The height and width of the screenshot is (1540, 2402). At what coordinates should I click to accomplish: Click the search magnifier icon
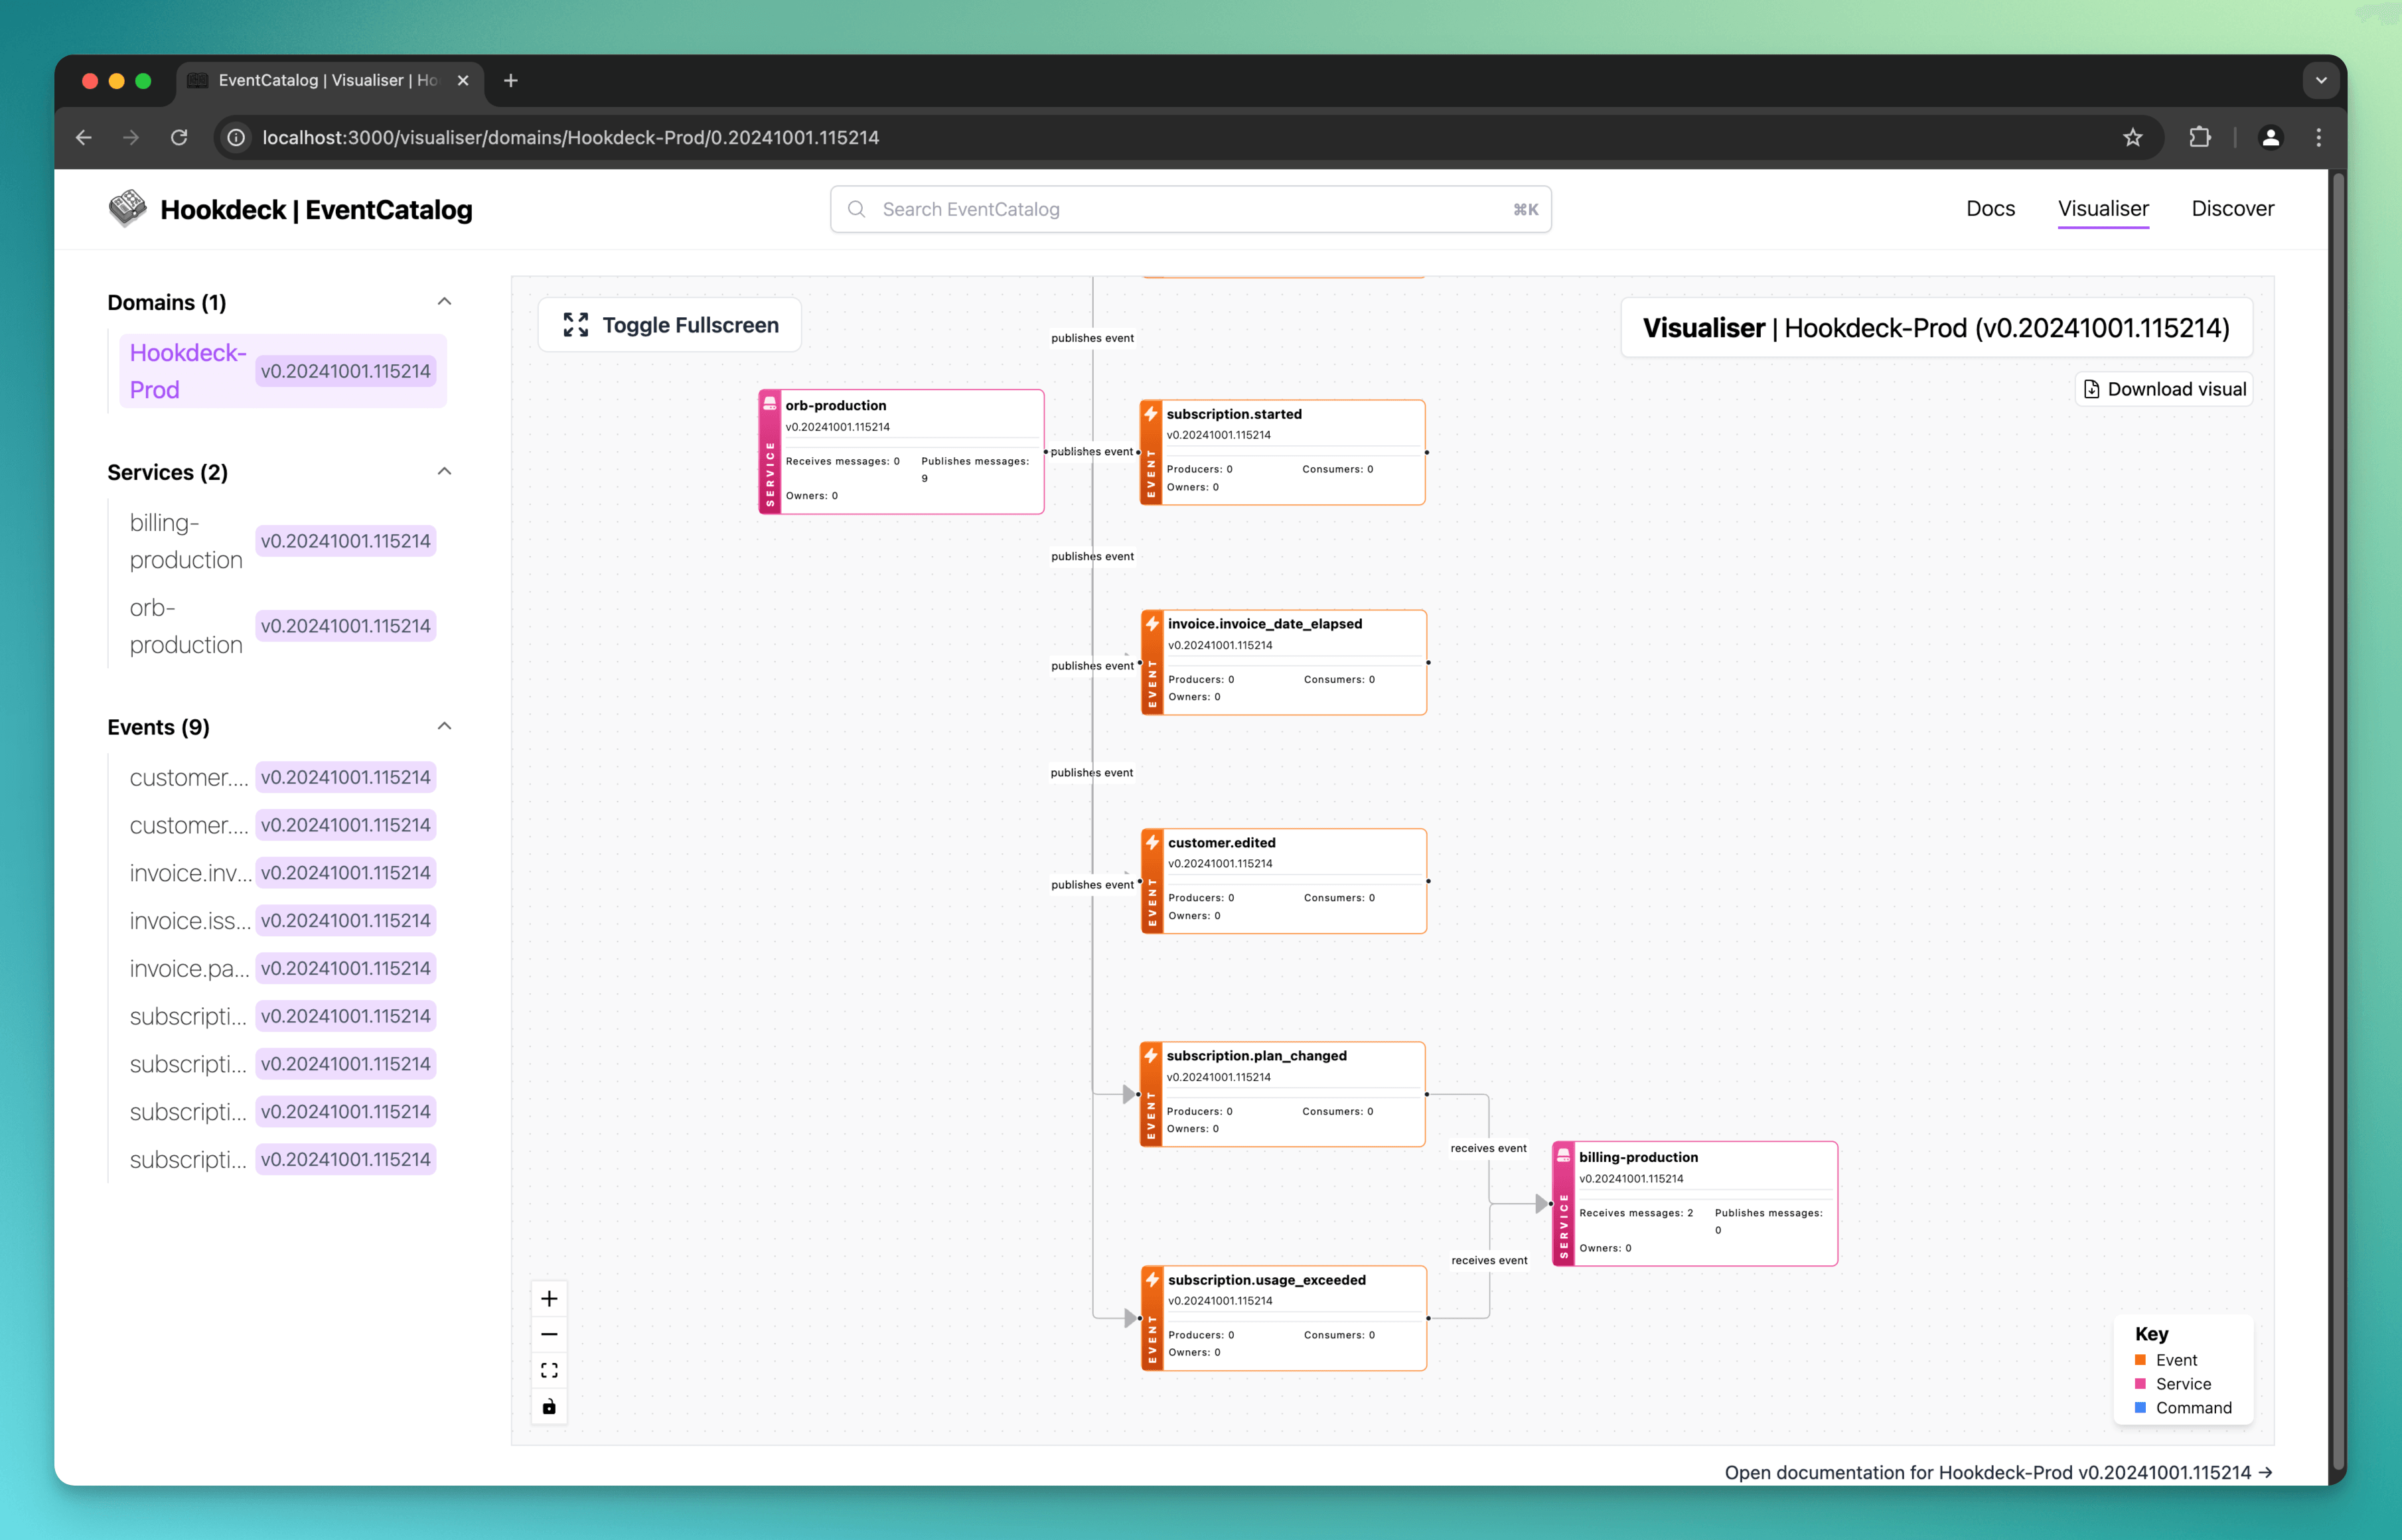857,209
